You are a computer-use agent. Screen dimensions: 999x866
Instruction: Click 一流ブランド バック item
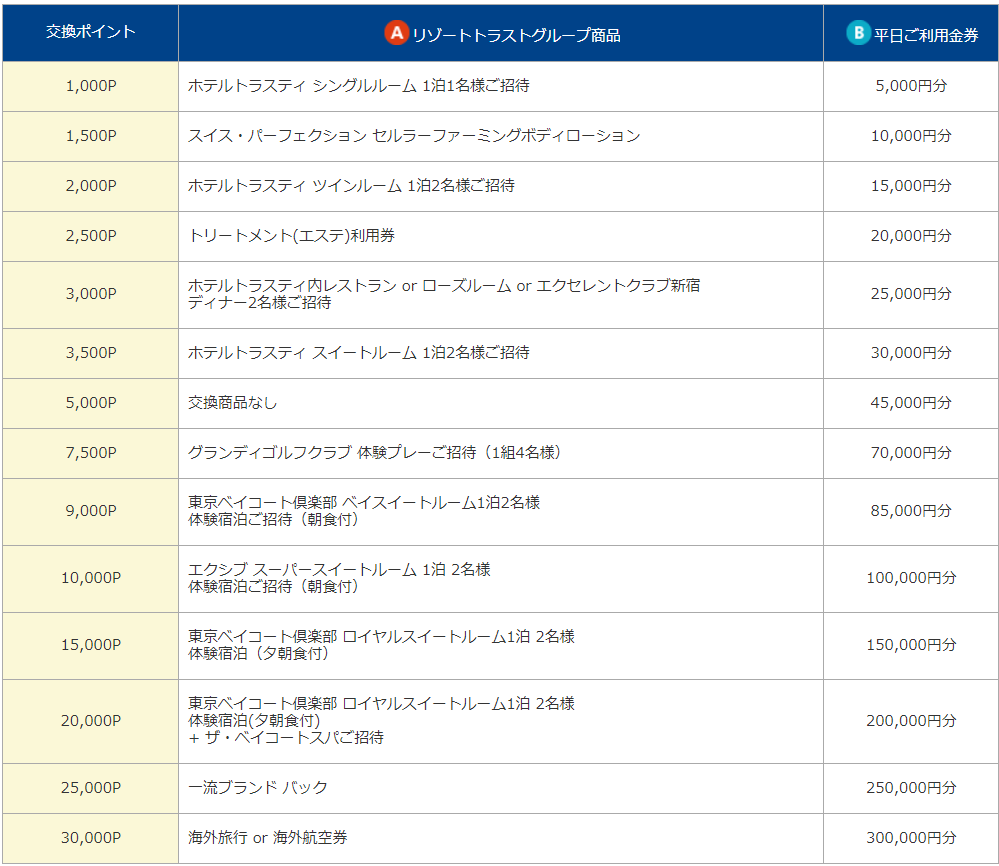(x=258, y=788)
